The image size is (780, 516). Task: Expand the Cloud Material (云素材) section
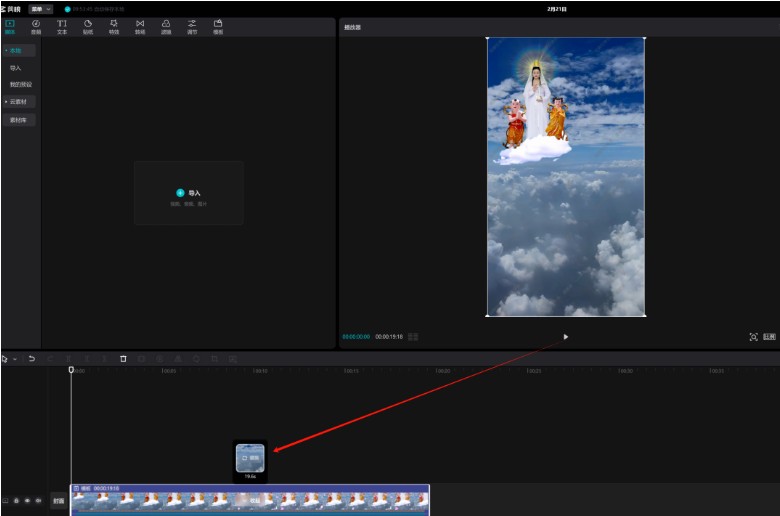pyautogui.click(x=17, y=101)
